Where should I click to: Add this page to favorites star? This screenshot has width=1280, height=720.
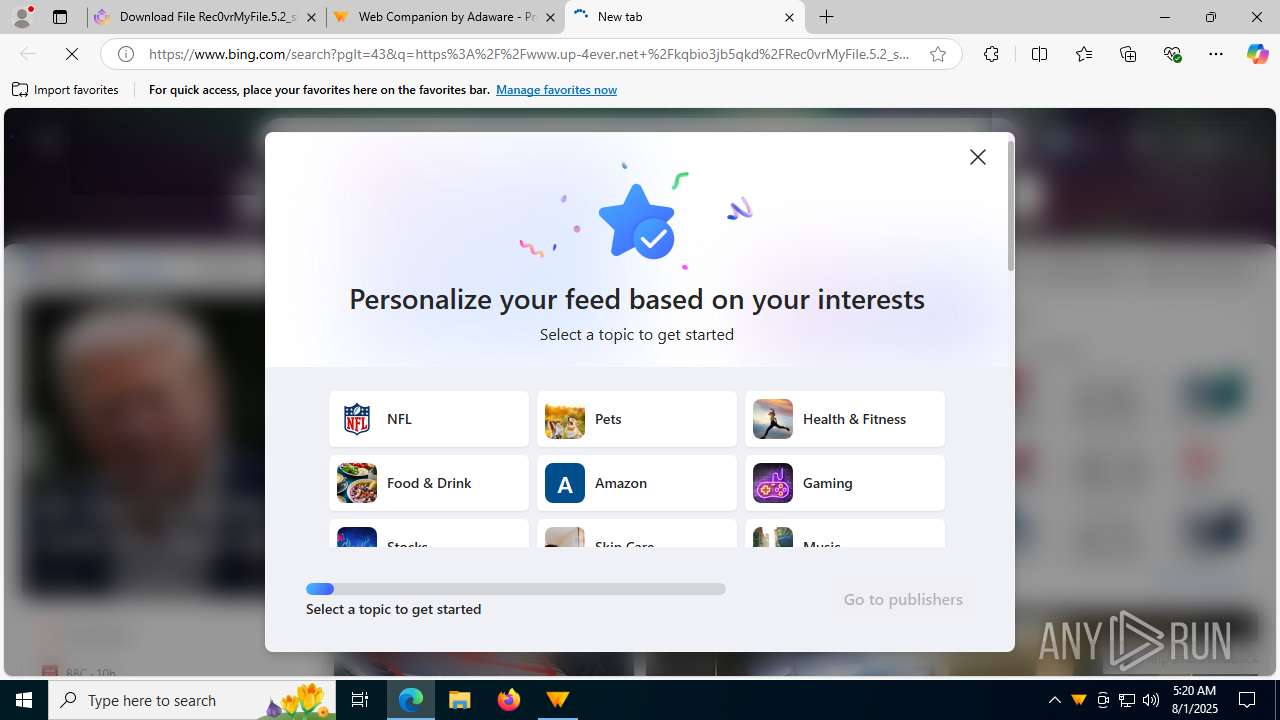[x=938, y=54]
